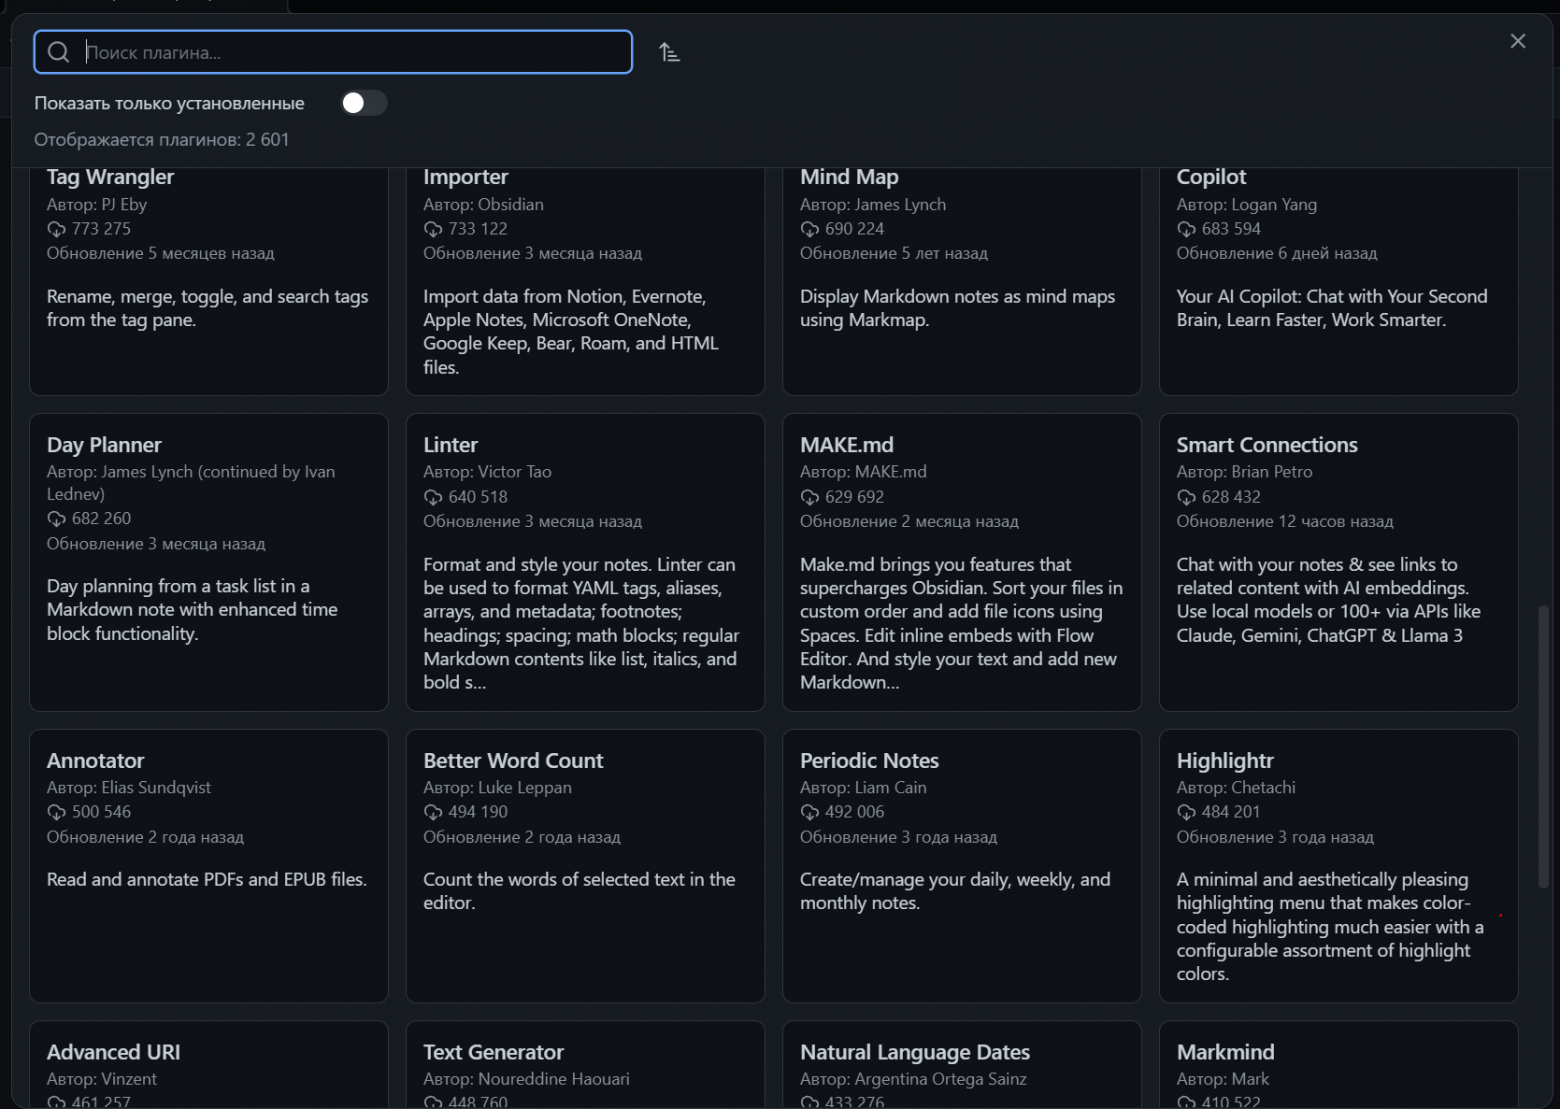
Task: Click the magnifier icon in the plugin search box
Action: (x=59, y=52)
